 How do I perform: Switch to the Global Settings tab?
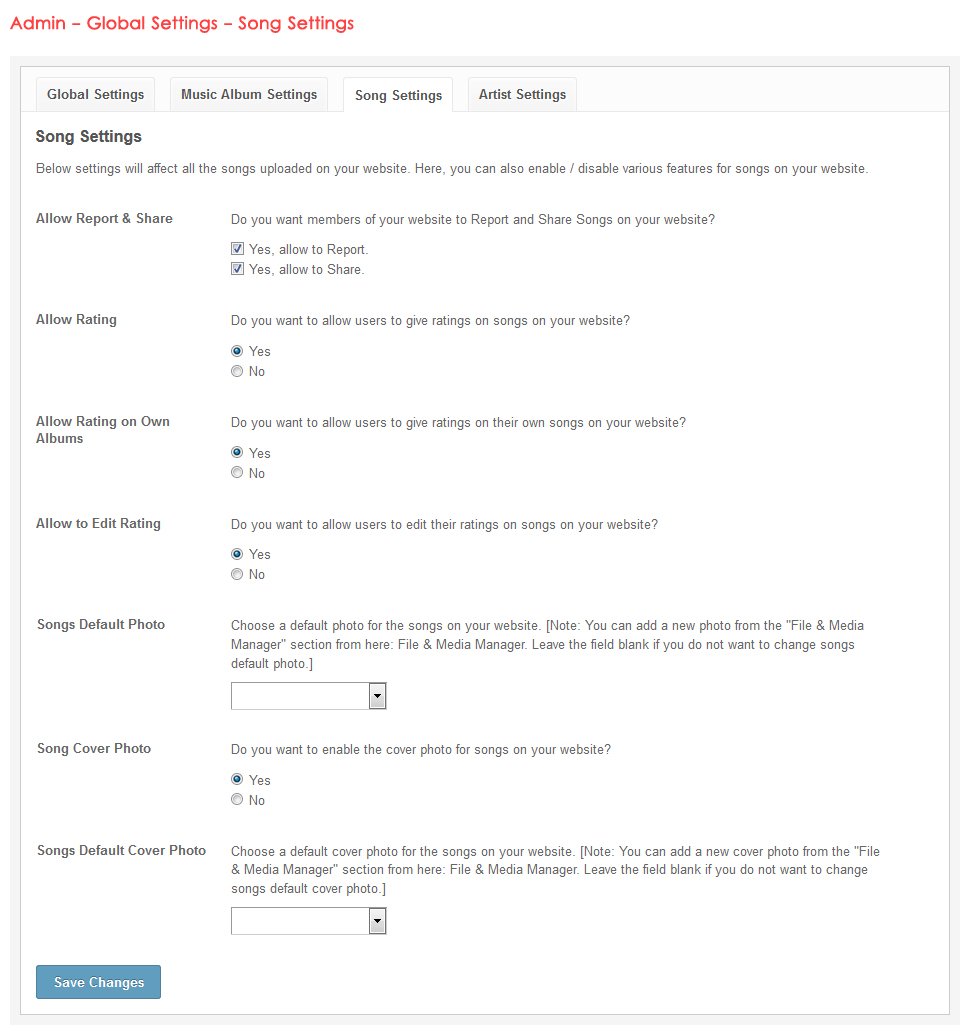(x=96, y=95)
